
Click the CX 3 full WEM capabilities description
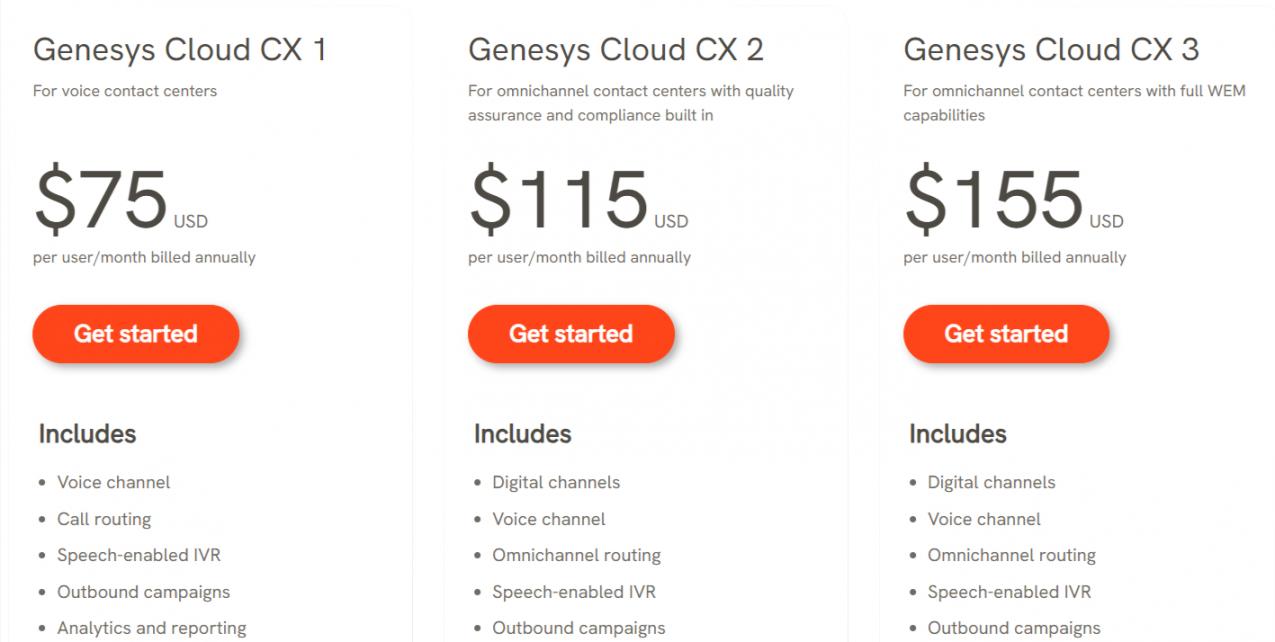[x=1074, y=103]
